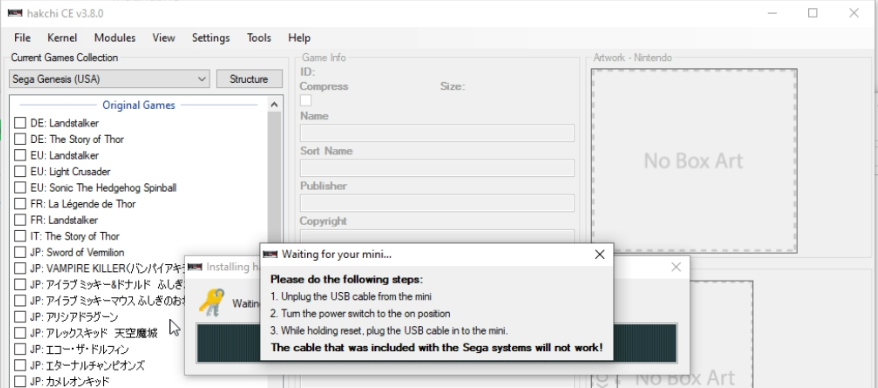The height and width of the screenshot is (388, 878).
Task: Click the Name input field
Action: [437, 133]
